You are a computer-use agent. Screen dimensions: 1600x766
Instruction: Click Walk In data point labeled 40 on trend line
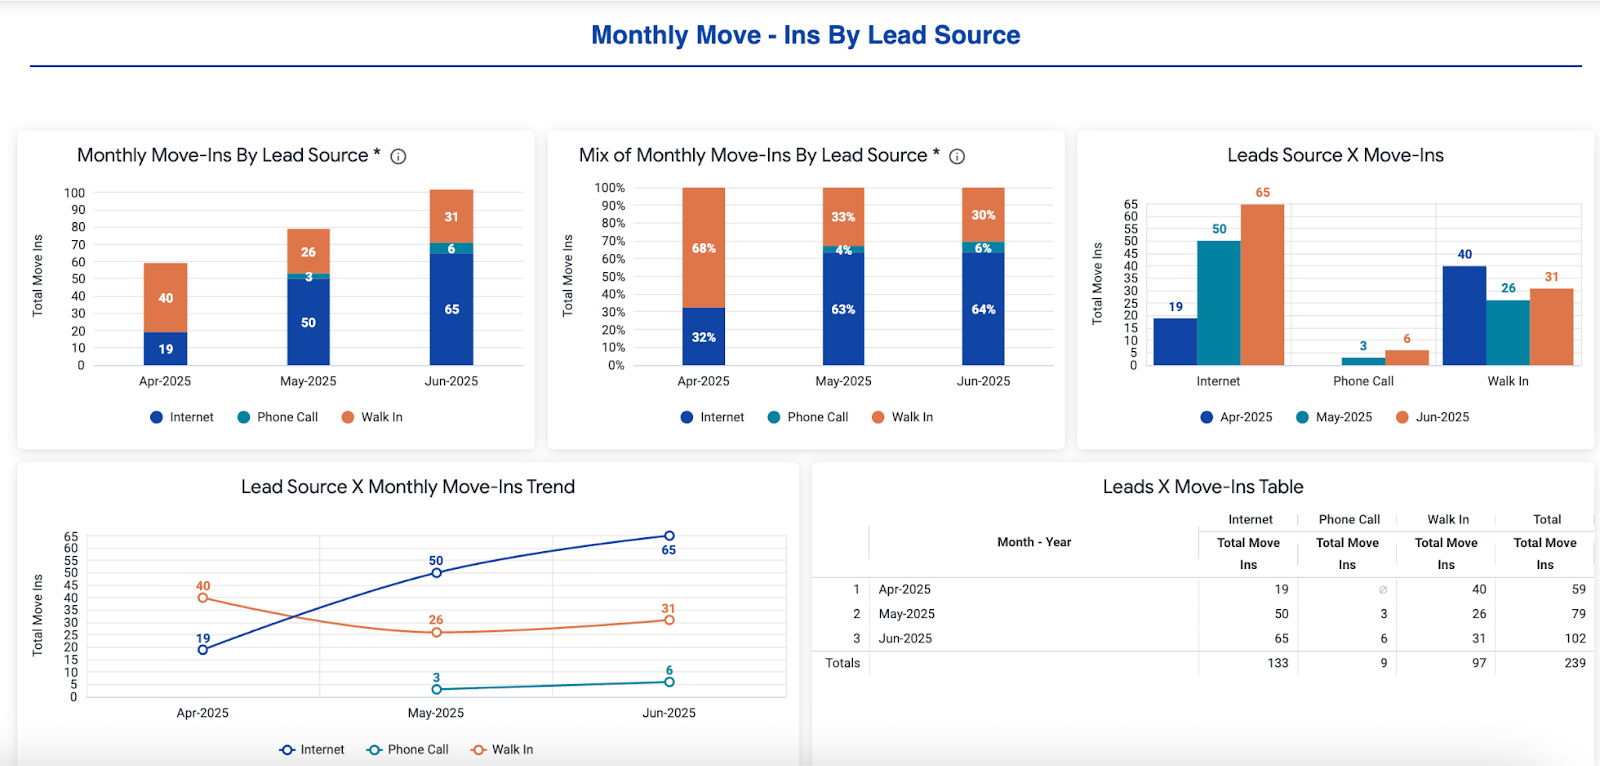click(203, 598)
